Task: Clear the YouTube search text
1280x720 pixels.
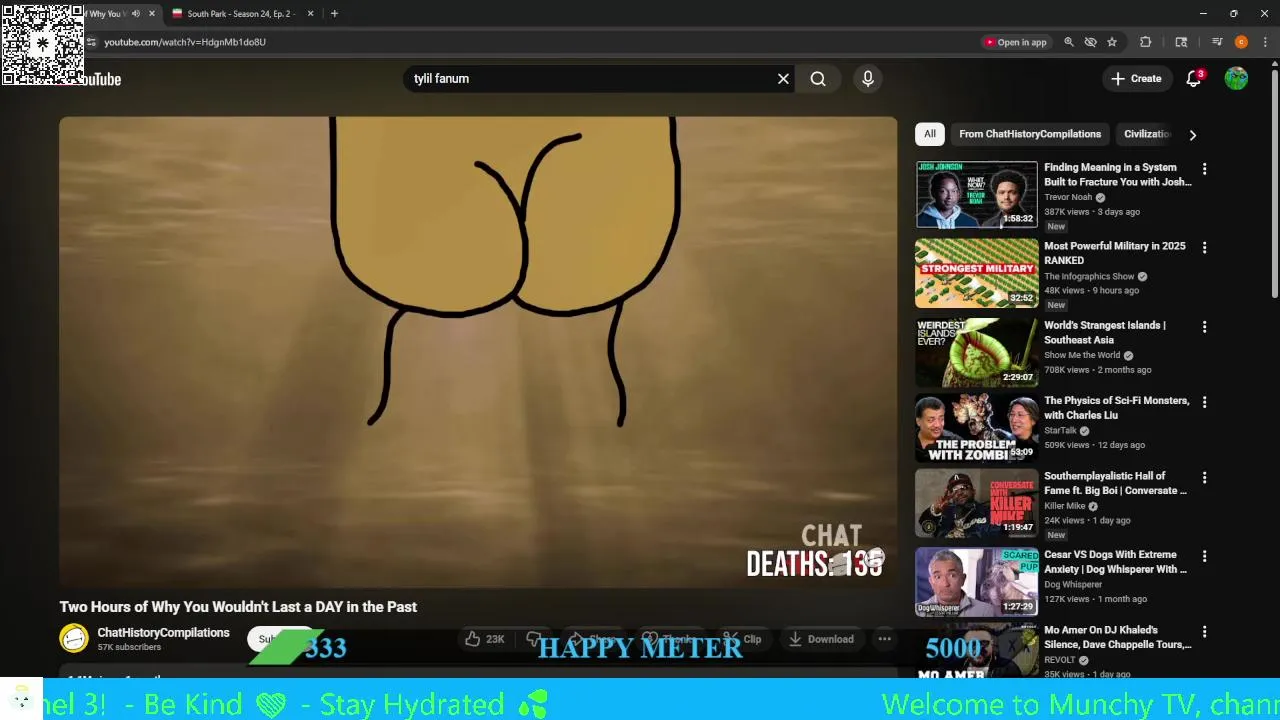Action: point(783,78)
